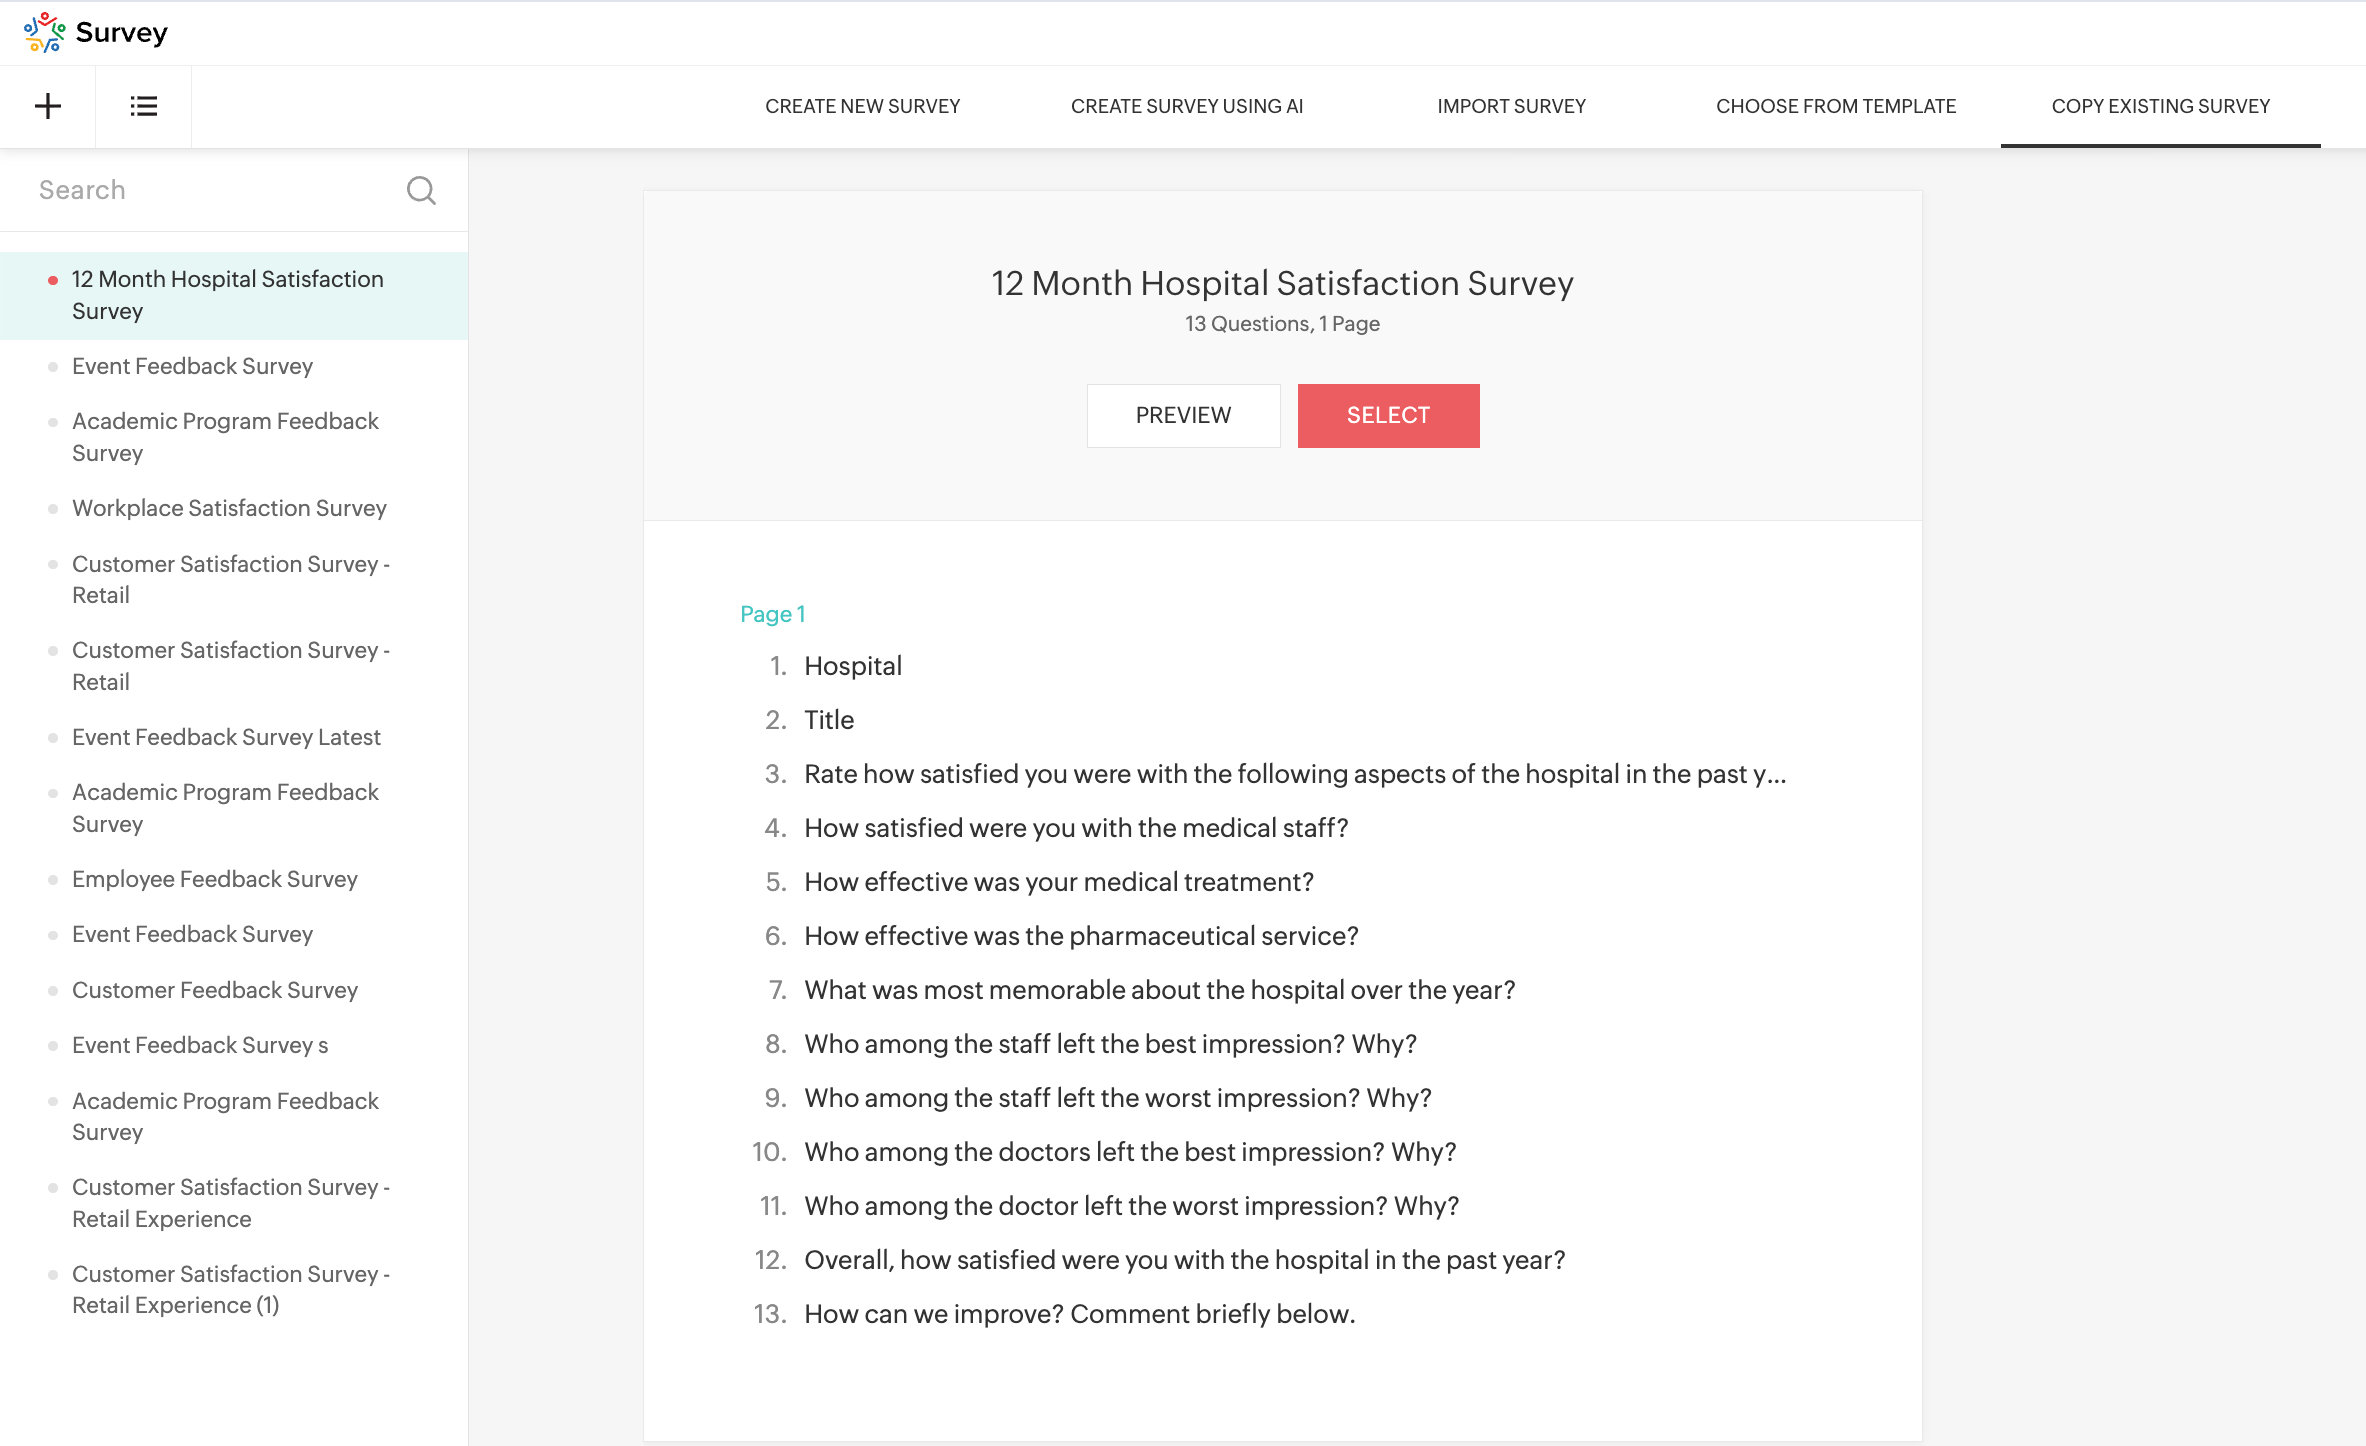The height and width of the screenshot is (1446, 2366).
Task: Choose Event Feedback Survey s entry
Action: coord(200,1045)
